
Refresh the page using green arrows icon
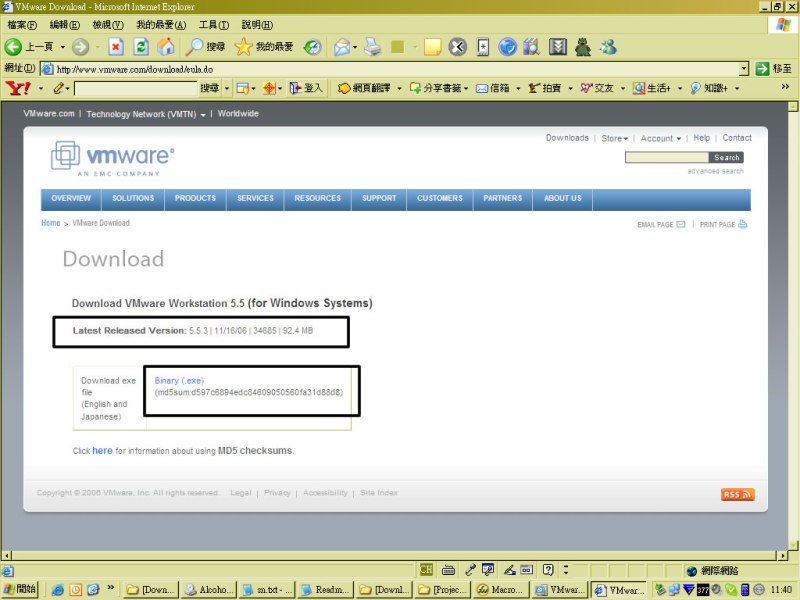(x=141, y=47)
